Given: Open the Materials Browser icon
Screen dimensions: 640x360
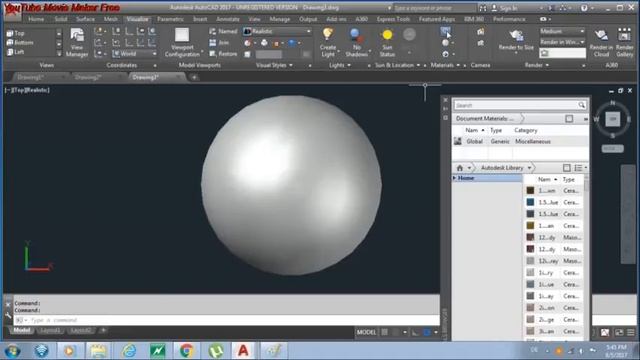Looking at the screenshot, I should pyautogui.click(x=445, y=32).
